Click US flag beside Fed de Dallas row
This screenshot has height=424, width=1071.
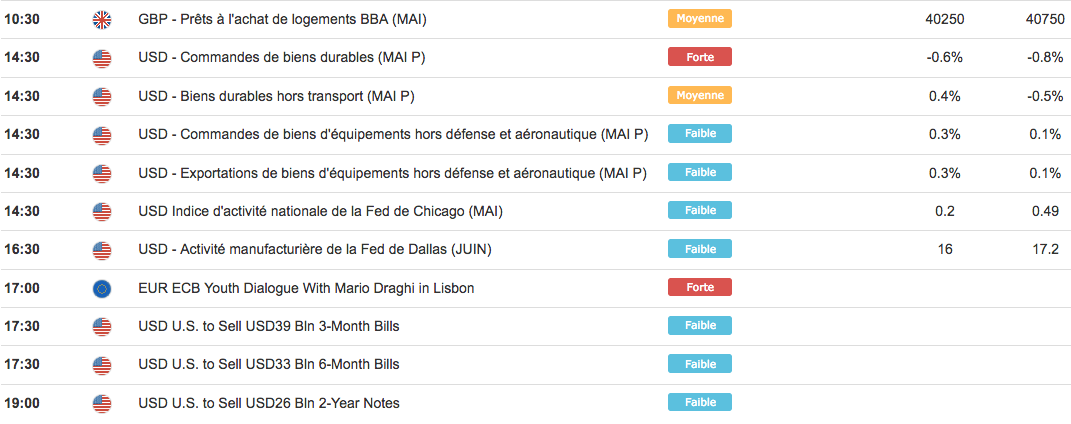(102, 249)
